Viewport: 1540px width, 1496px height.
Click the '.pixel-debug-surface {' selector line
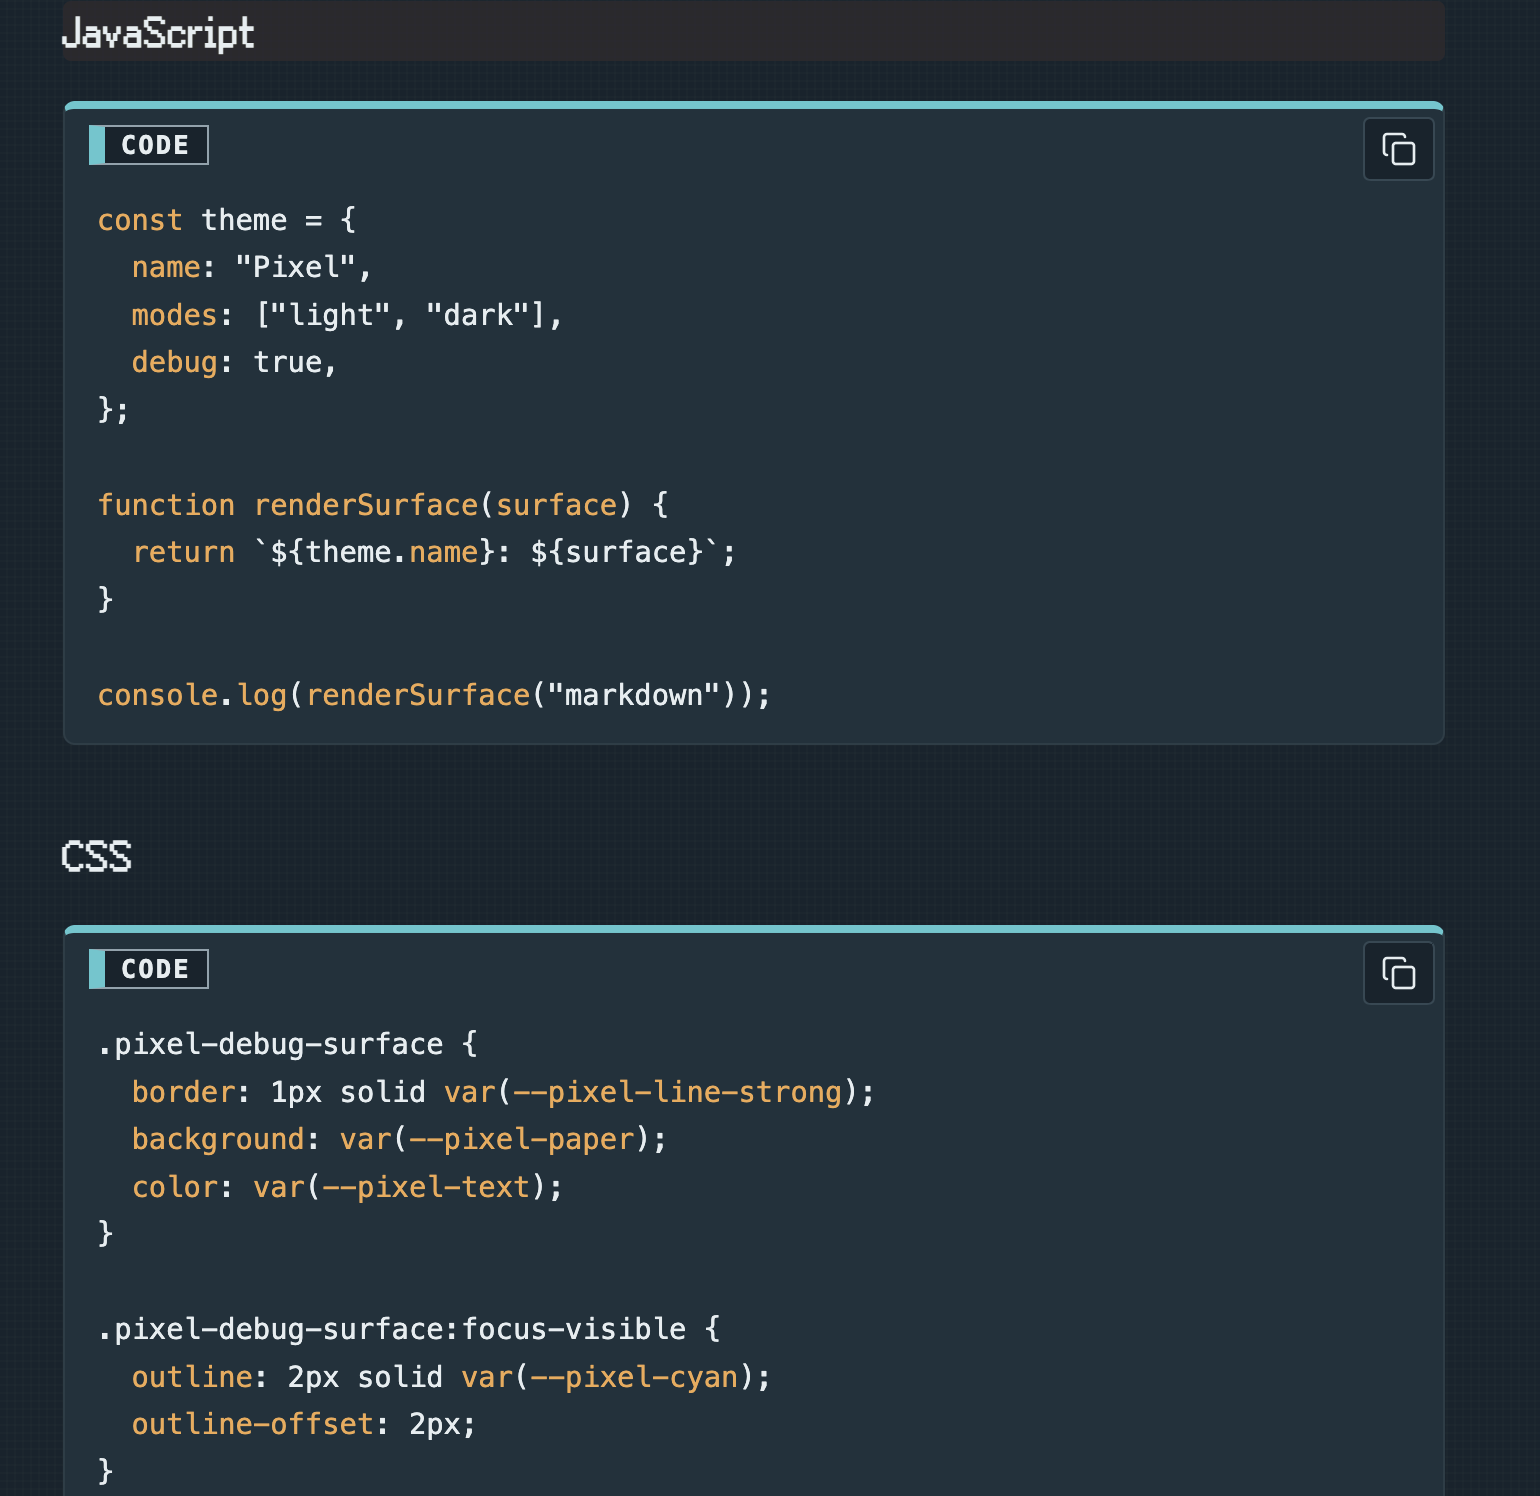pos(288,1044)
